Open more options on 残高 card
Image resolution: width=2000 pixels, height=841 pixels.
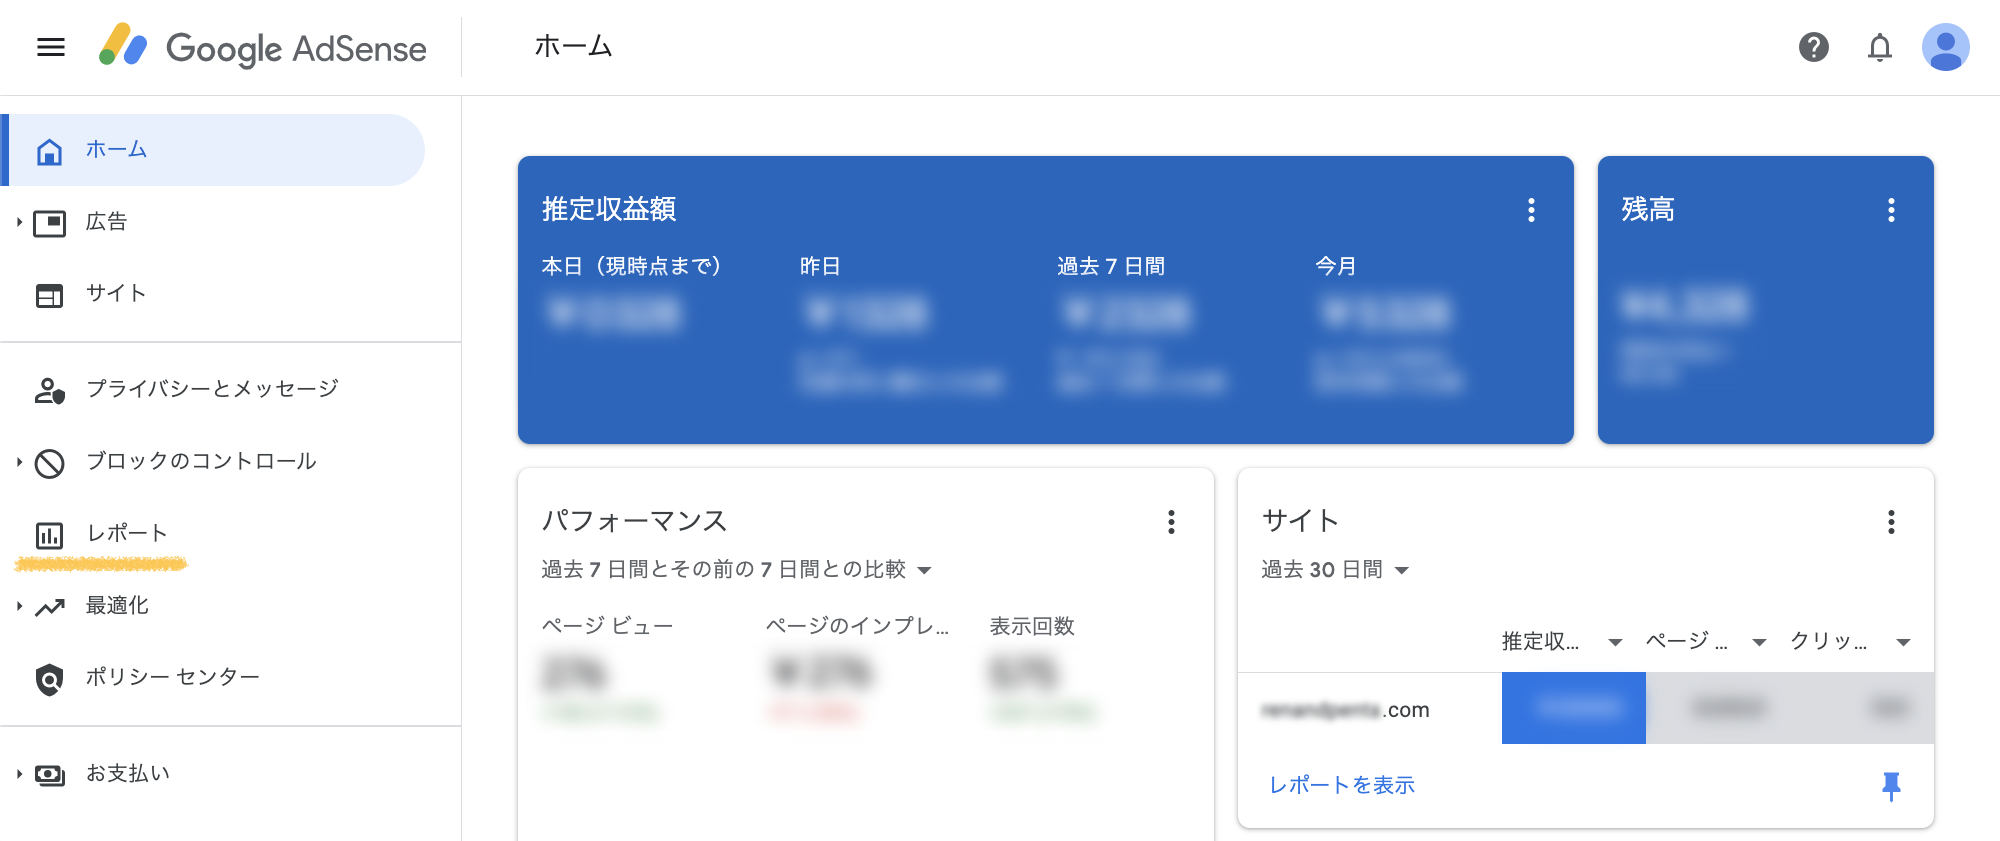click(1891, 209)
